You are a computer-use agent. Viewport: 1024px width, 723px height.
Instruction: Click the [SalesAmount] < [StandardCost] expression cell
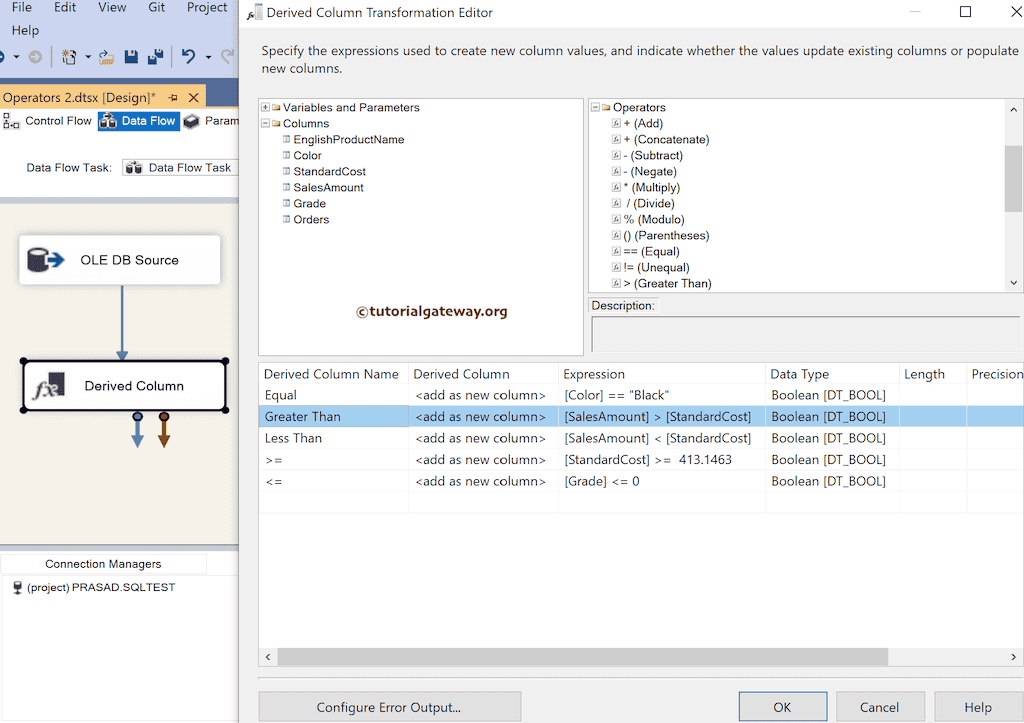pos(662,438)
